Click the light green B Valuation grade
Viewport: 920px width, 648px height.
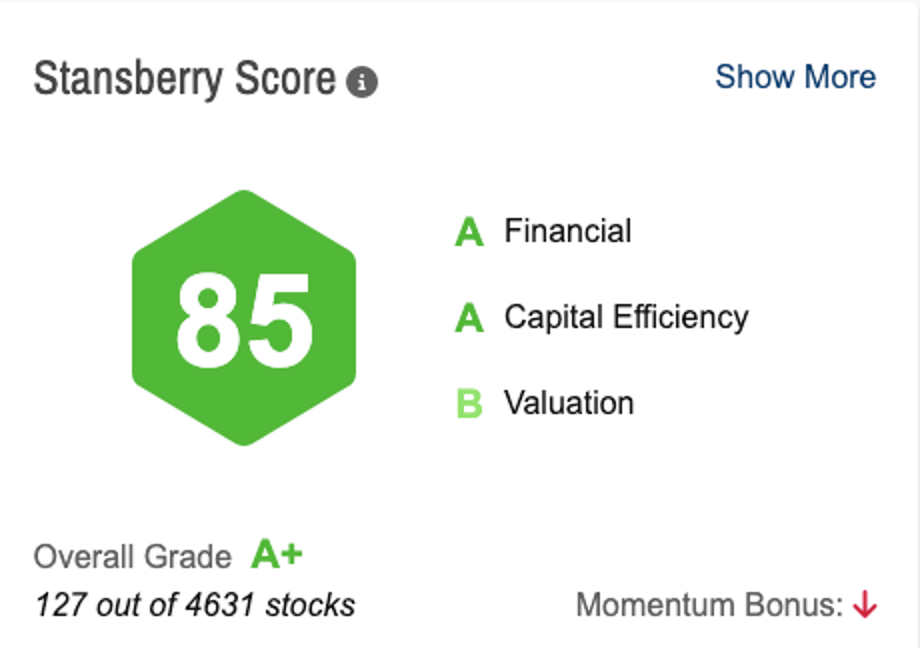click(469, 405)
